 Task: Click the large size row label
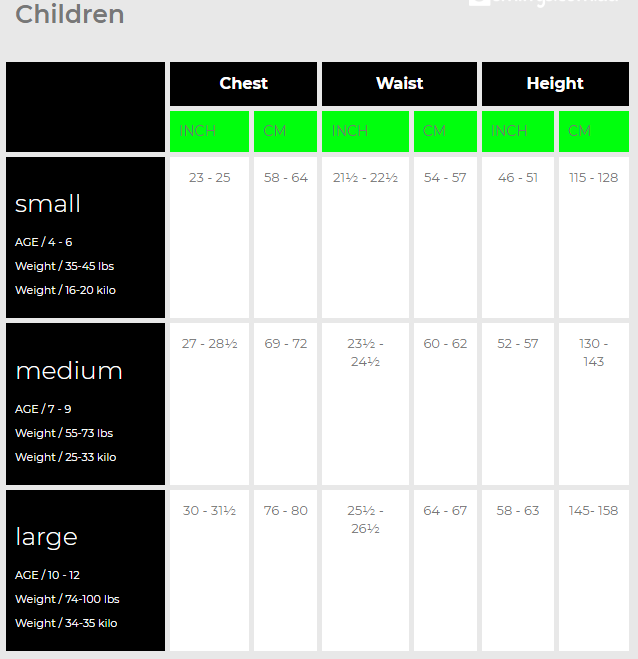47,537
